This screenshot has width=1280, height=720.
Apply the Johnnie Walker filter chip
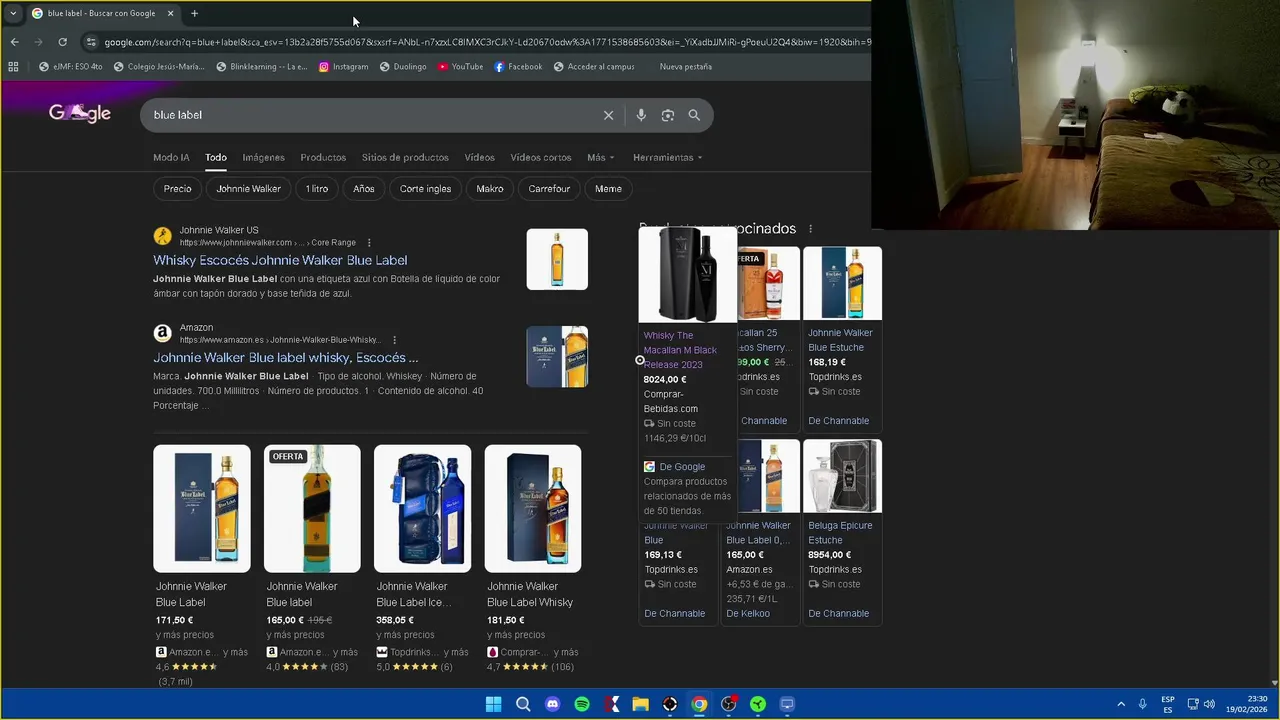(x=248, y=188)
